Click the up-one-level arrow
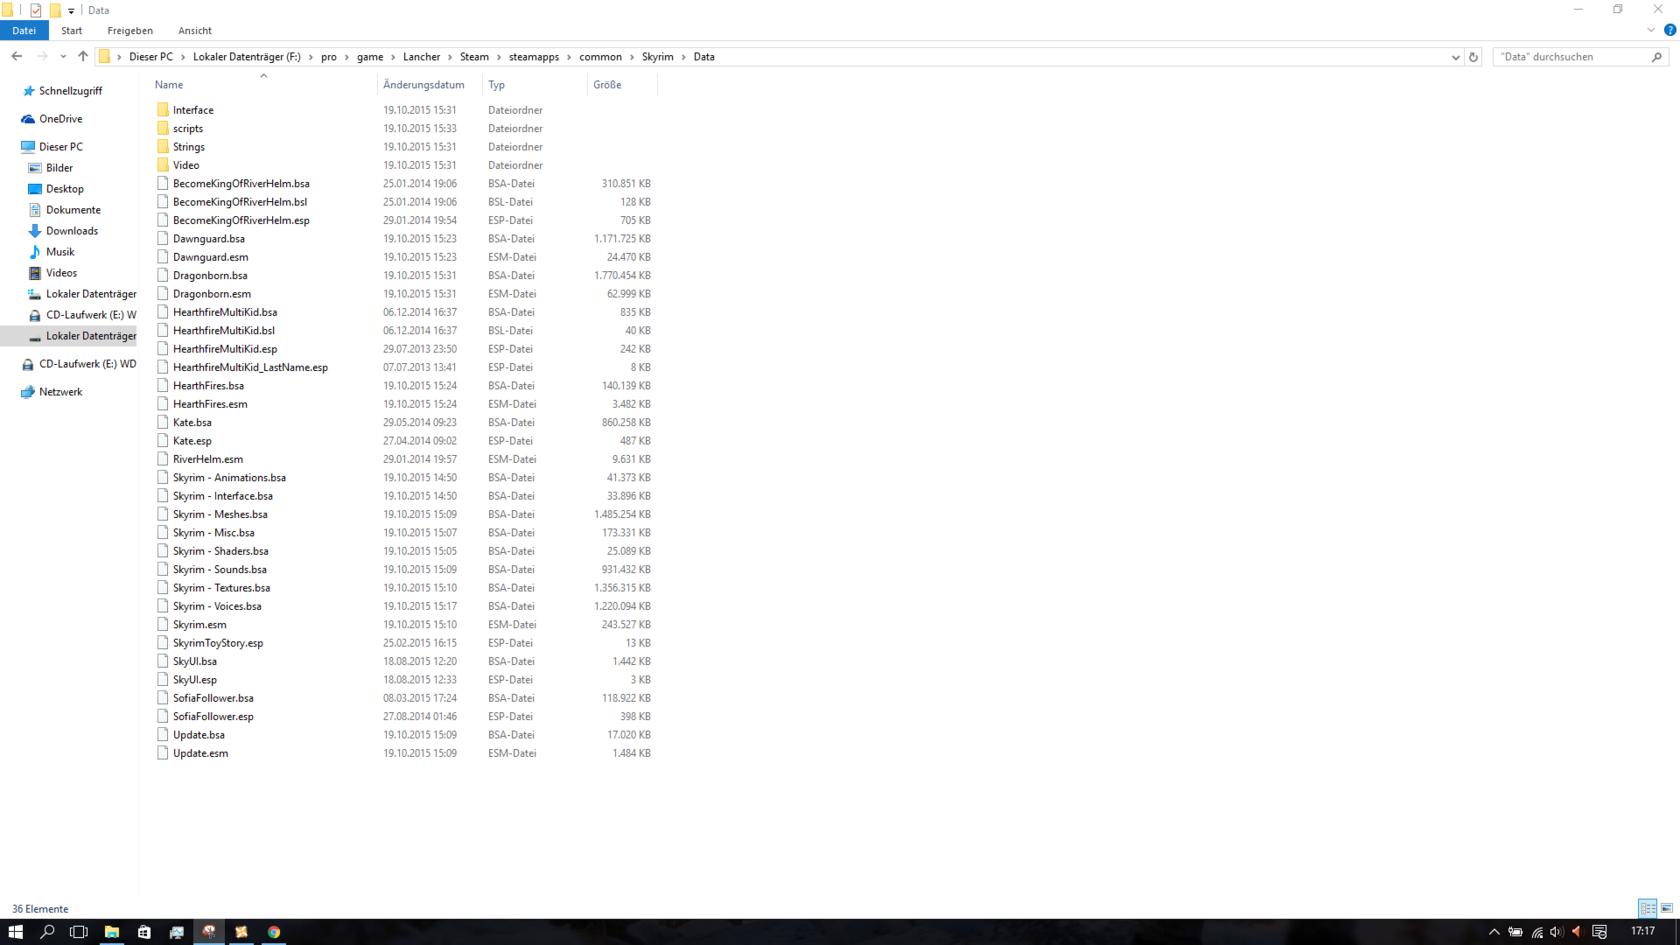This screenshot has width=1680, height=945. 83,57
